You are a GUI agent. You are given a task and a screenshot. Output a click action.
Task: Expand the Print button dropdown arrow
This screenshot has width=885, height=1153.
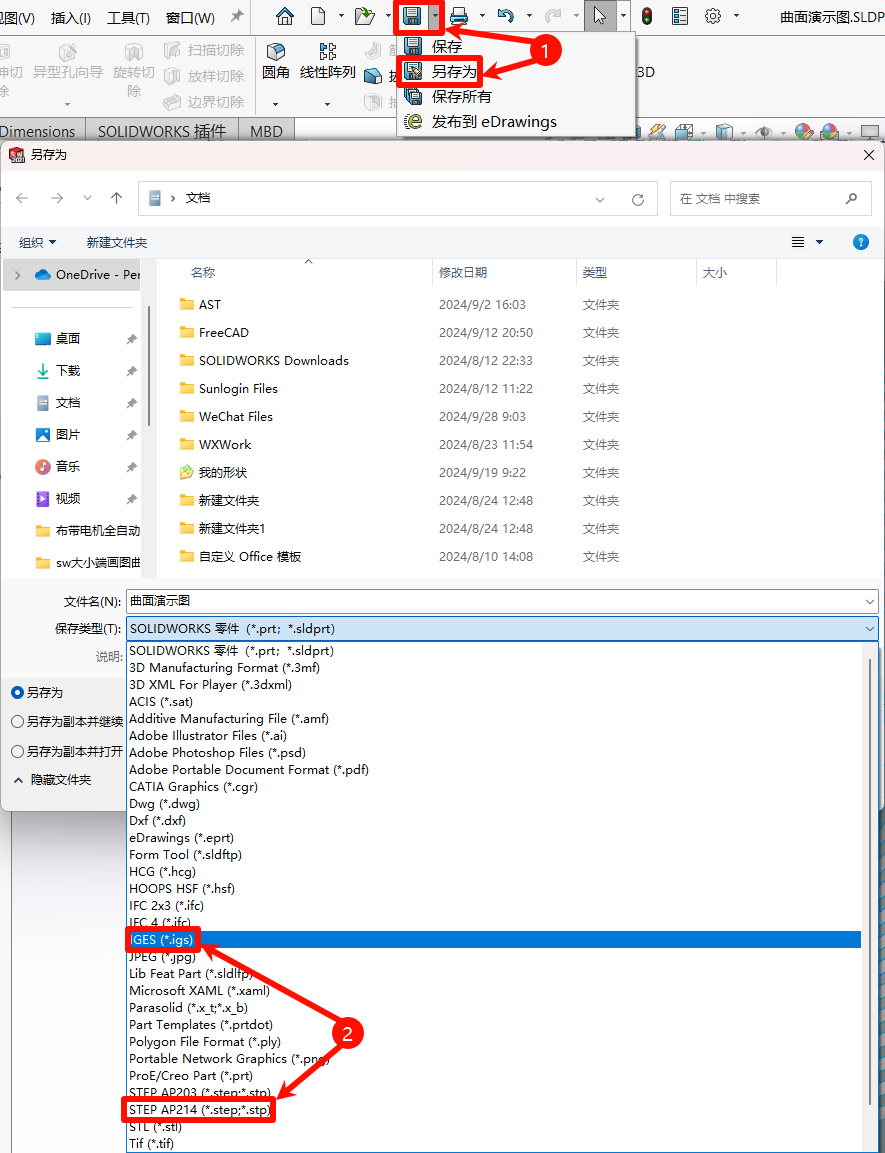pyautogui.click(x=482, y=16)
